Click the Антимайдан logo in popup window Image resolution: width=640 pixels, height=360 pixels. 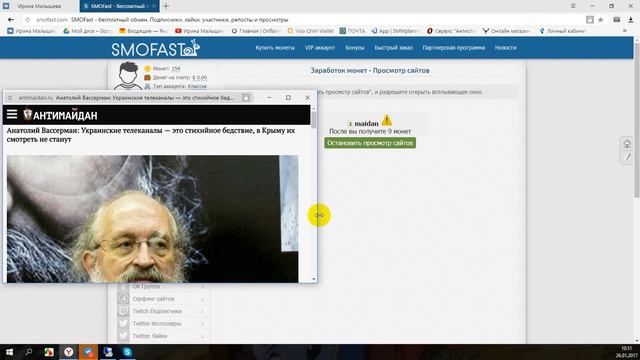pos(60,115)
